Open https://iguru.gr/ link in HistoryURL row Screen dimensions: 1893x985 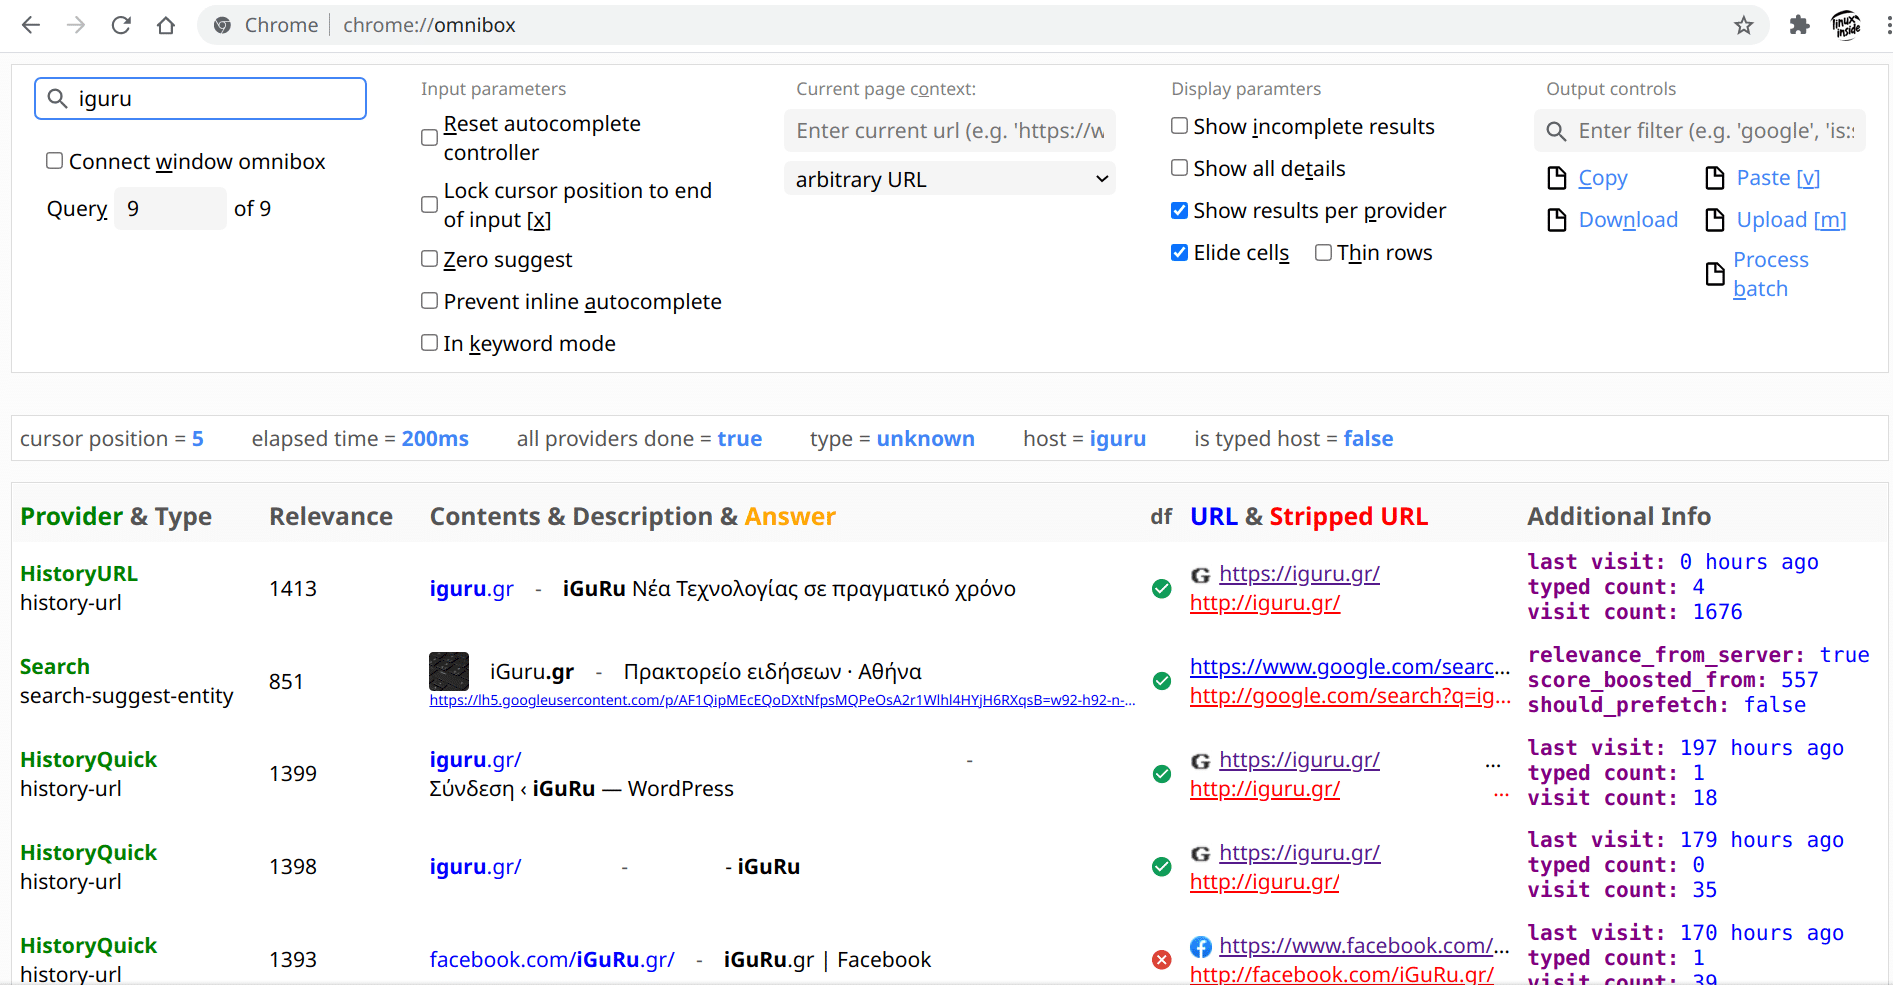[x=1299, y=574]
